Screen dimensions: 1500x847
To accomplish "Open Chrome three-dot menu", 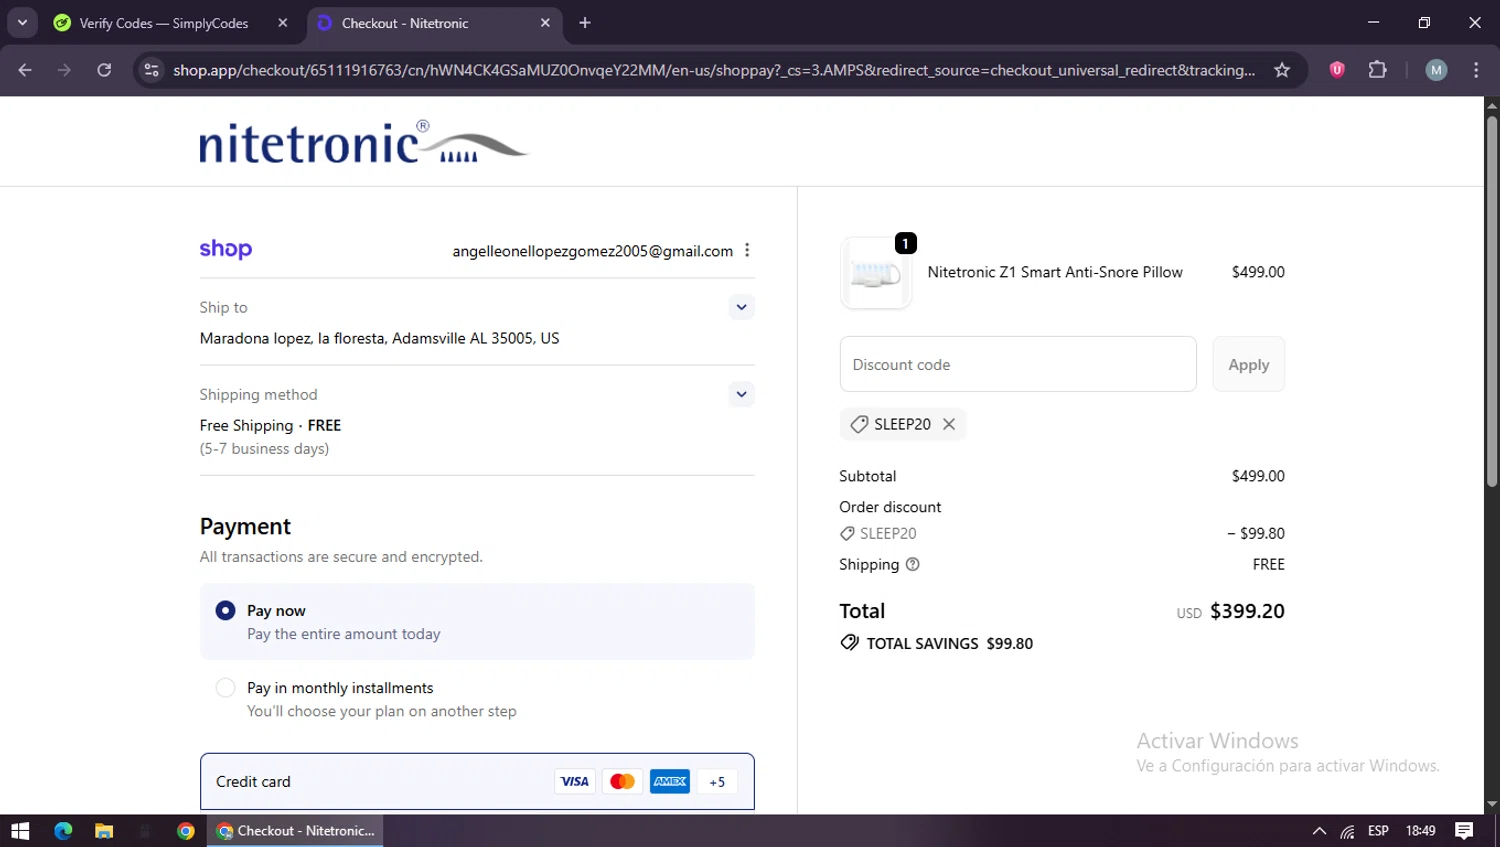I will [x=1476, y=70].
